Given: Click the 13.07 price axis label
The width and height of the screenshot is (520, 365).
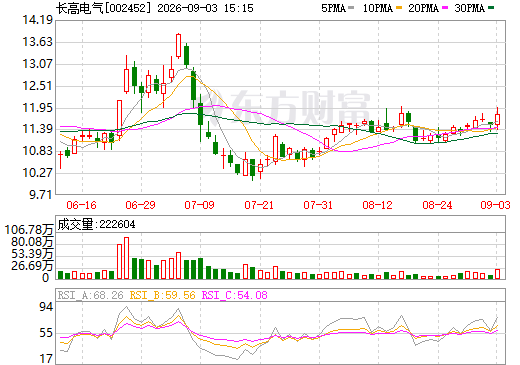Looking at the screenshot, I should 38,64.
